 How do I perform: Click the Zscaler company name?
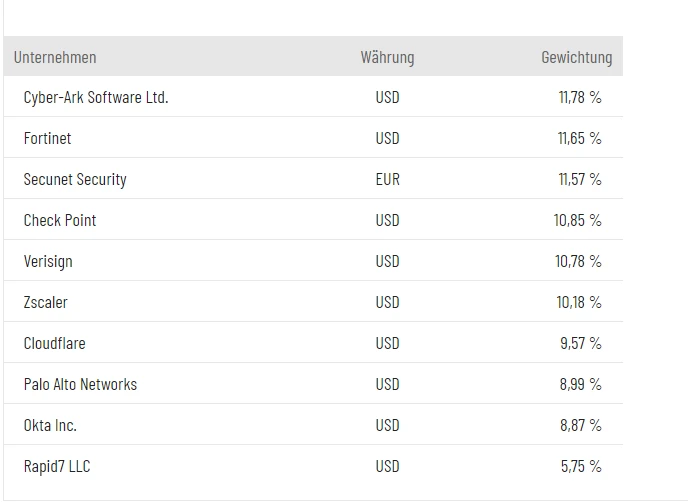coord(46,302)
